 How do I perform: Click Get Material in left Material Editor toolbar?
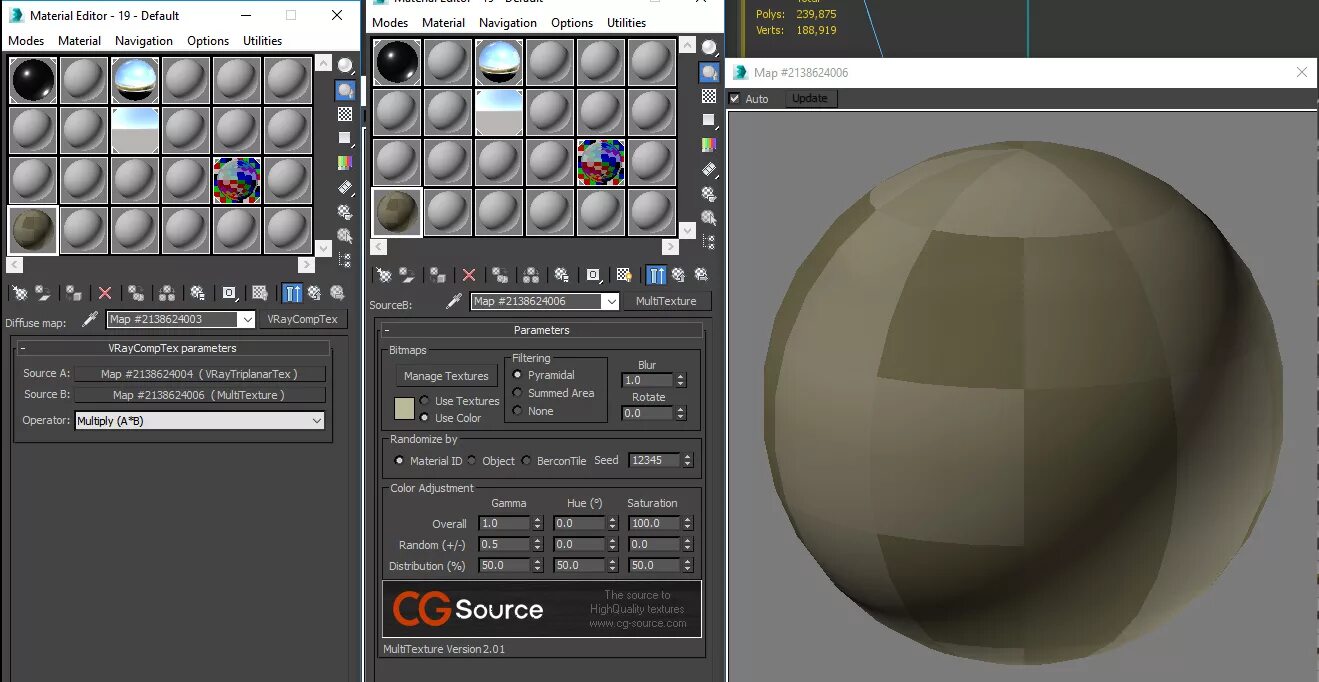[19, 293]
